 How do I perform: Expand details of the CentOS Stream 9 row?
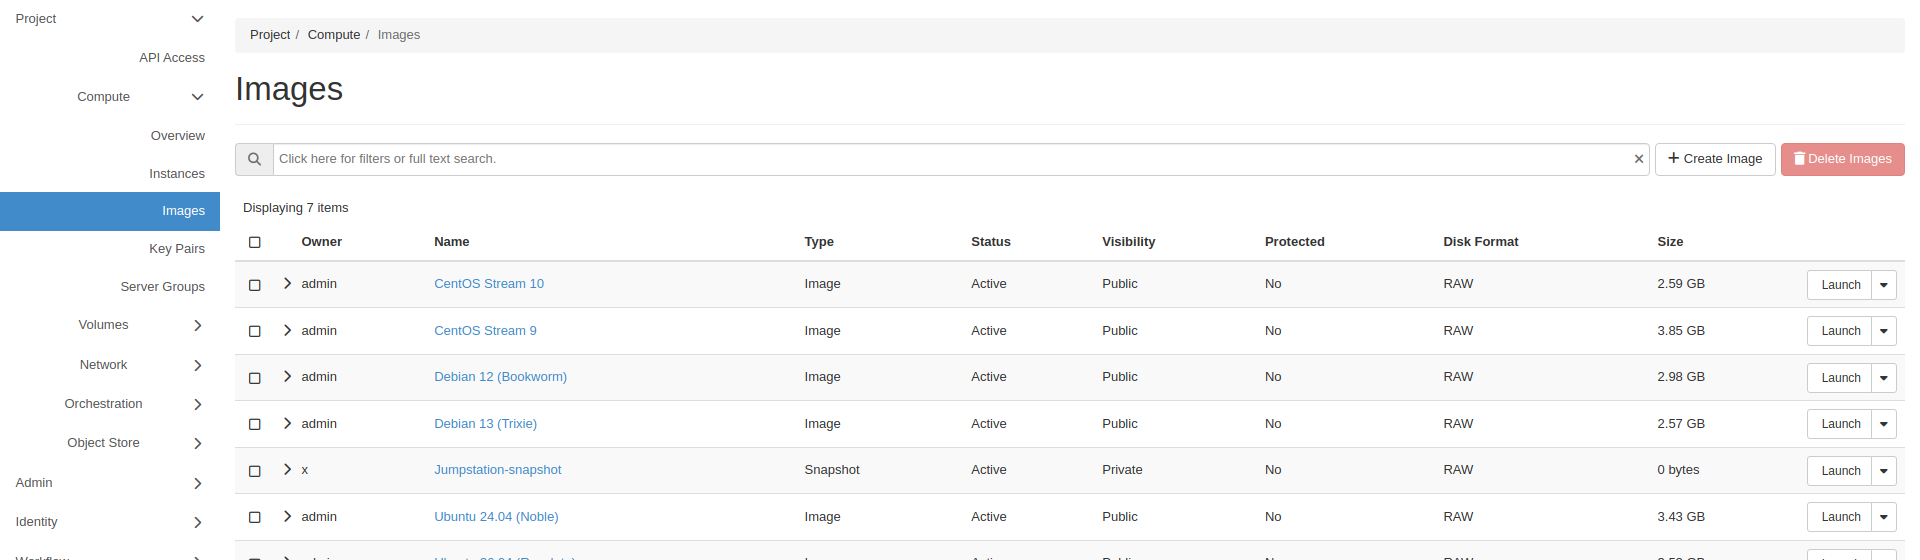pos(287,330)
